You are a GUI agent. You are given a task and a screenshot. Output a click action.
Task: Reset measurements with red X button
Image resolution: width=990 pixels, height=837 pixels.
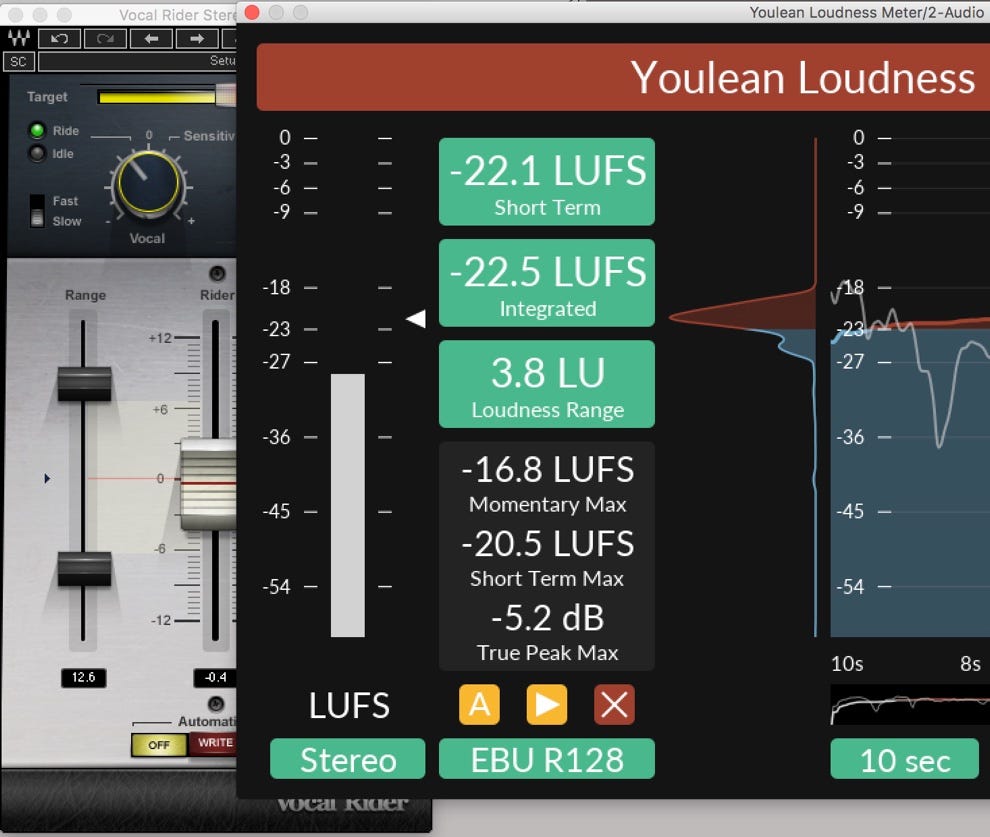[x=614, y=704]
